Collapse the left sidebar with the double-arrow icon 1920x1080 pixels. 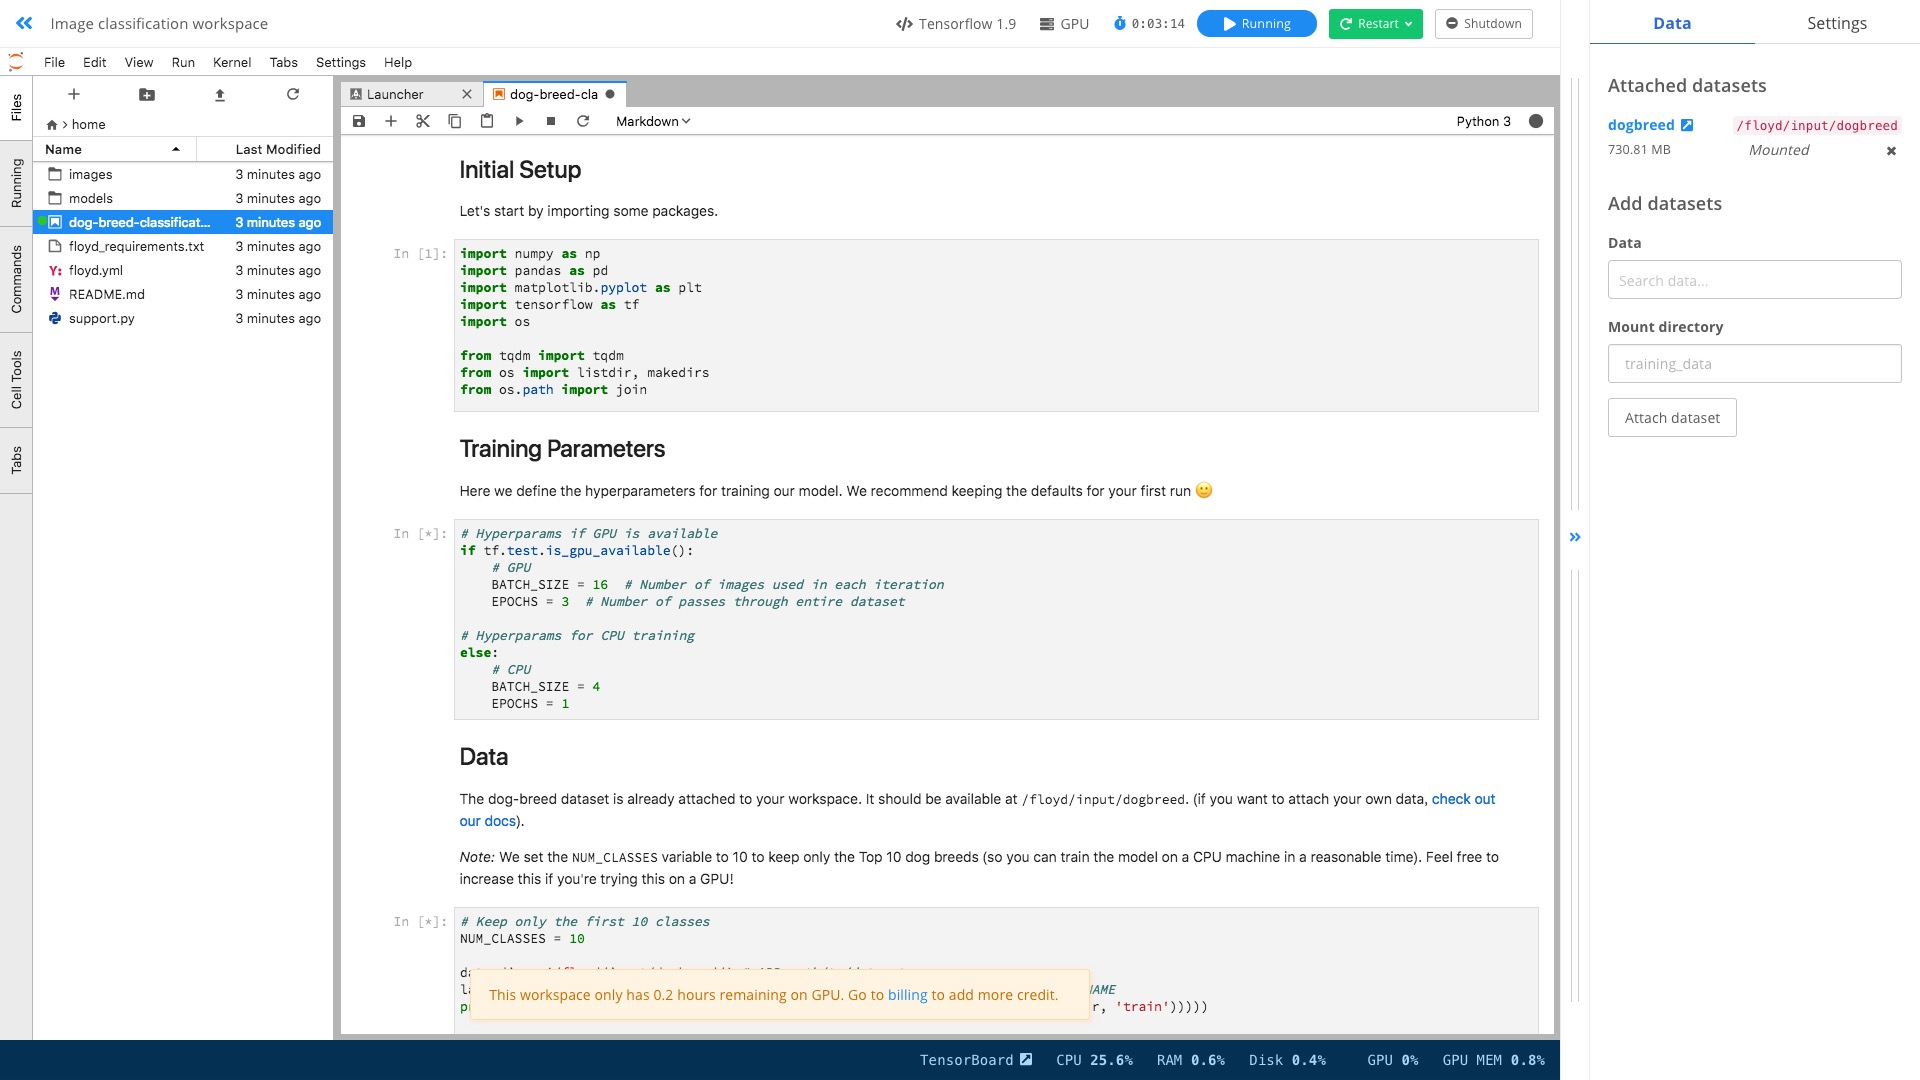24,23
